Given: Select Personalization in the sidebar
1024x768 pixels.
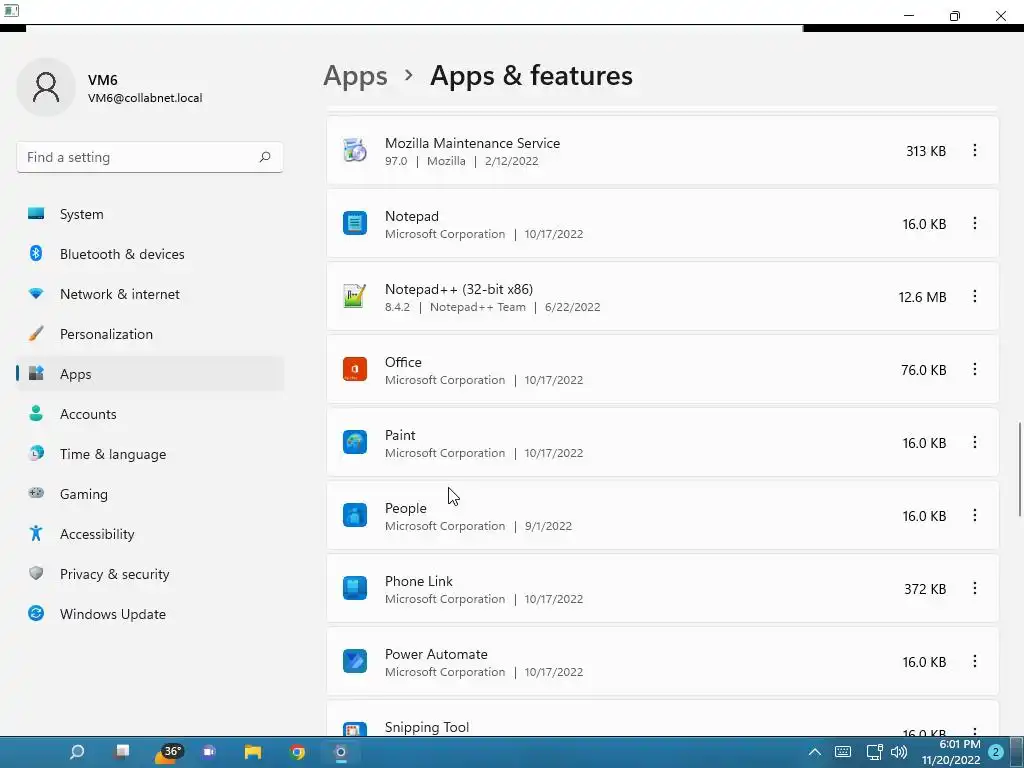Looking at the screenshot, I should click(x=150, y=334).
